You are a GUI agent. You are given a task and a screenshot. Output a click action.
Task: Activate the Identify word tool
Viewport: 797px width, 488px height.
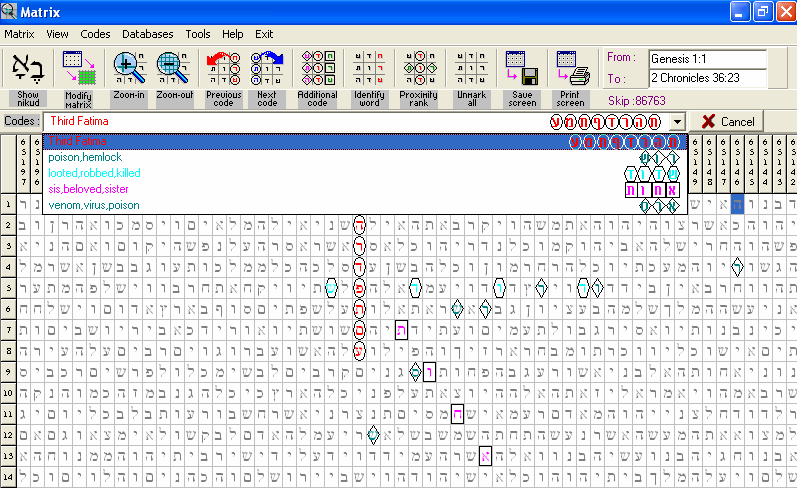[x=369, y=68]
